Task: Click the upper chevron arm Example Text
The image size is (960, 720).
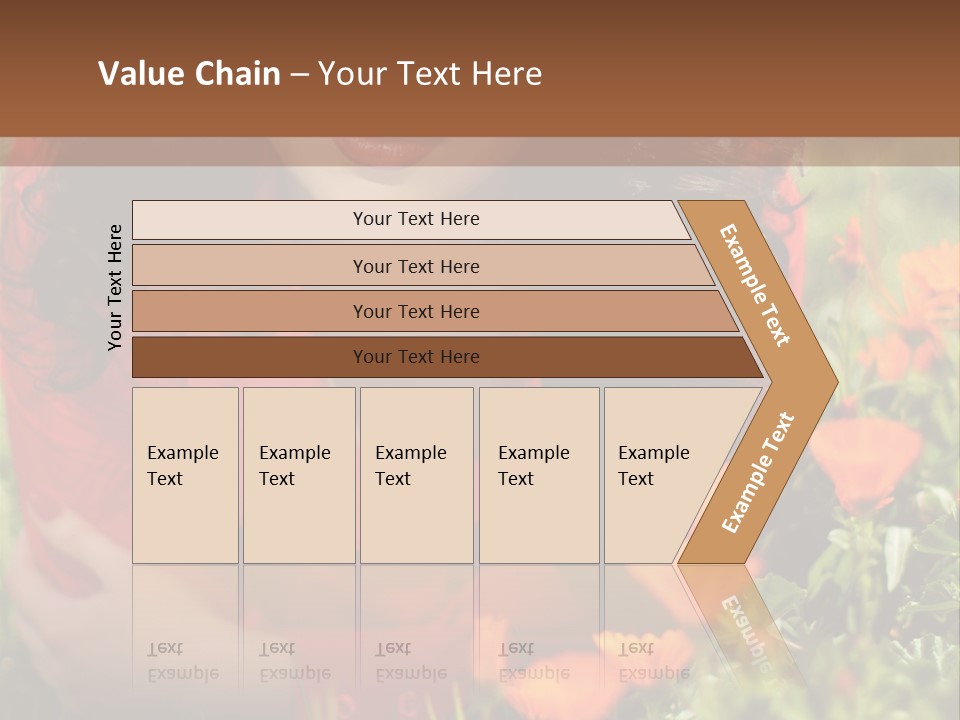Action: 756,284
